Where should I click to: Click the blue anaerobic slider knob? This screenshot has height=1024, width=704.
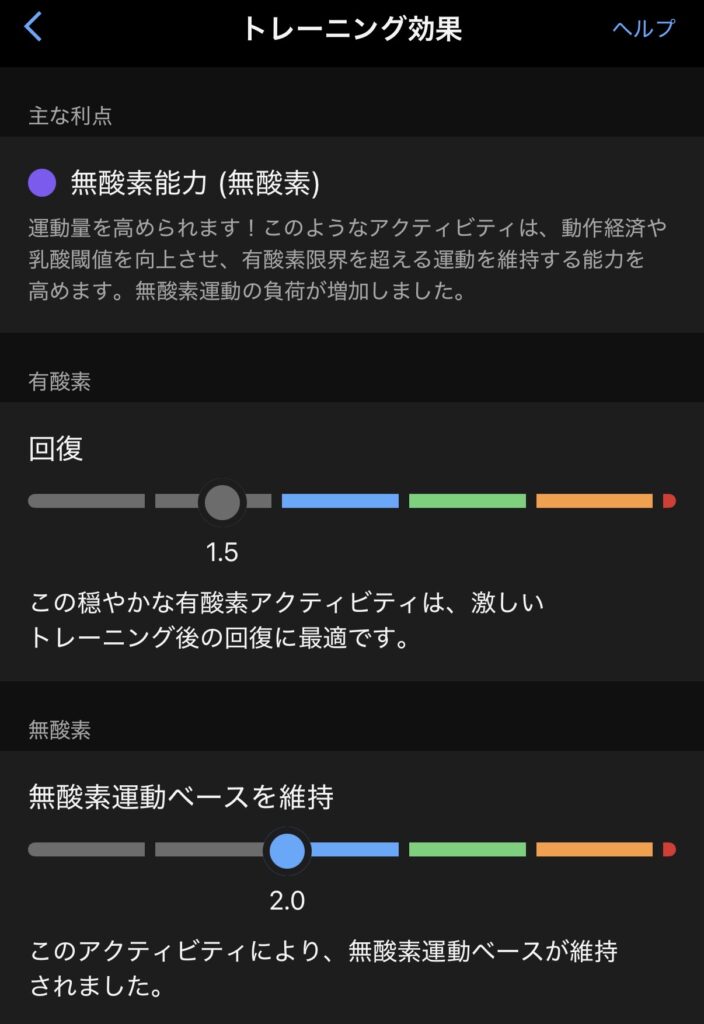click(287, 850)
